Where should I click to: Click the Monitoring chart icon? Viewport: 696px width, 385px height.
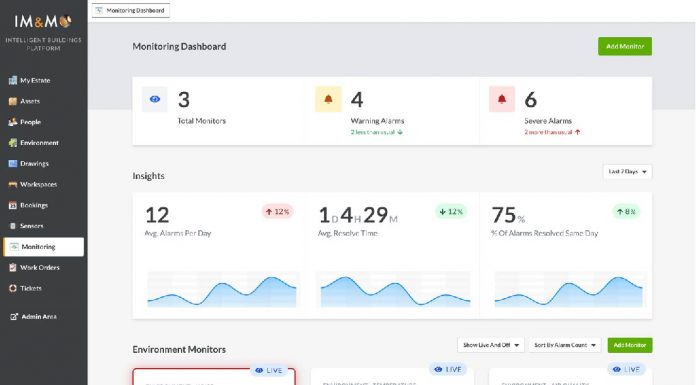click(14, 246)
